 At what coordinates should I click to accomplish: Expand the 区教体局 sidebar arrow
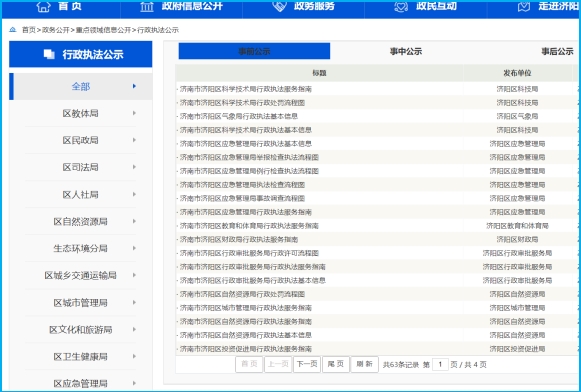pos(134,113)
